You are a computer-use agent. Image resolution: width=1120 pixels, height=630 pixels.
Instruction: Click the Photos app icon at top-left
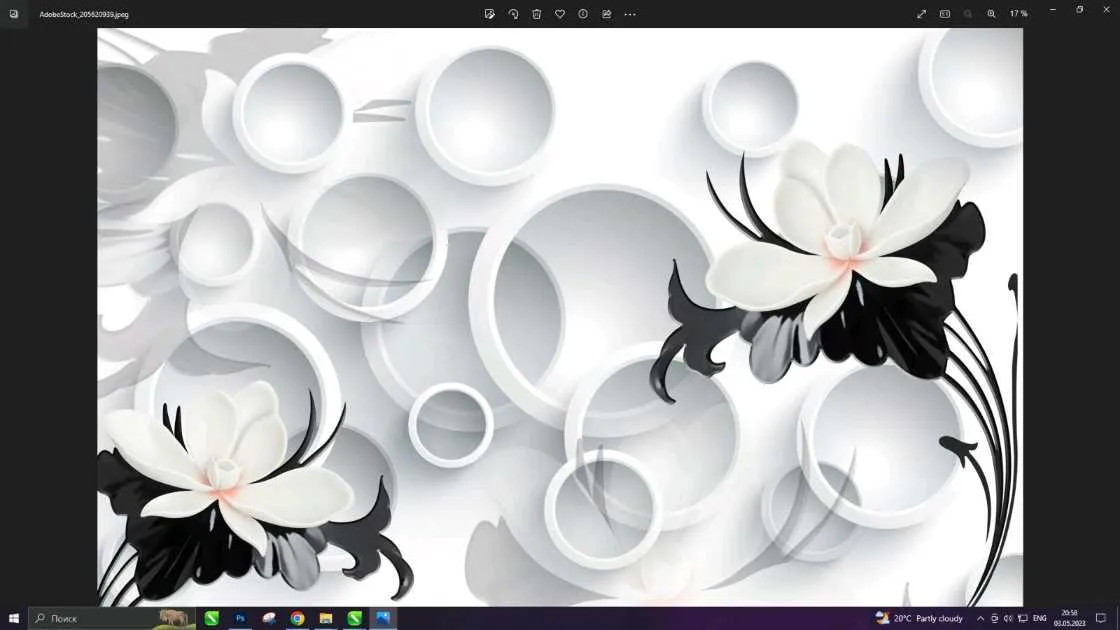(x=13, y=14)
